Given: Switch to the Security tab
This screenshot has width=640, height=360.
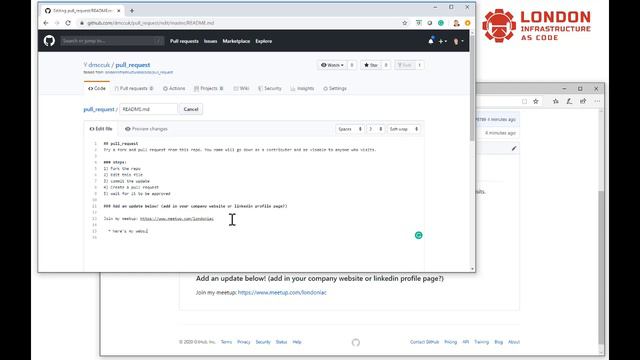Looking at the screenshot, I should pos(270,88).
